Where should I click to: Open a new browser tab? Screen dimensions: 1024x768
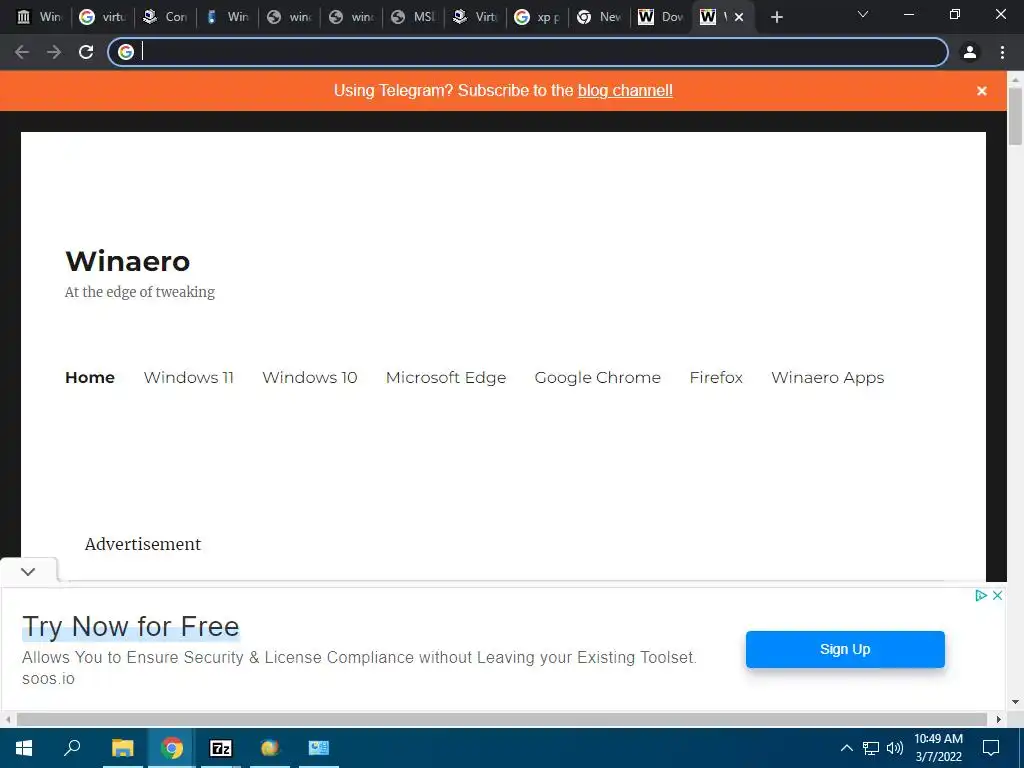coord(776,17)
